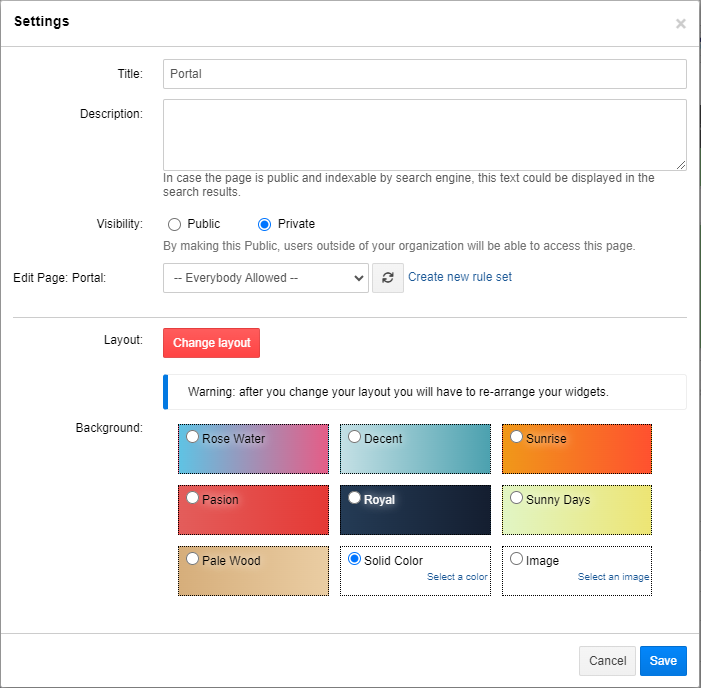The image size is (701, 688).
Task: Choose Decent background radio
Action: pos(354,437)
